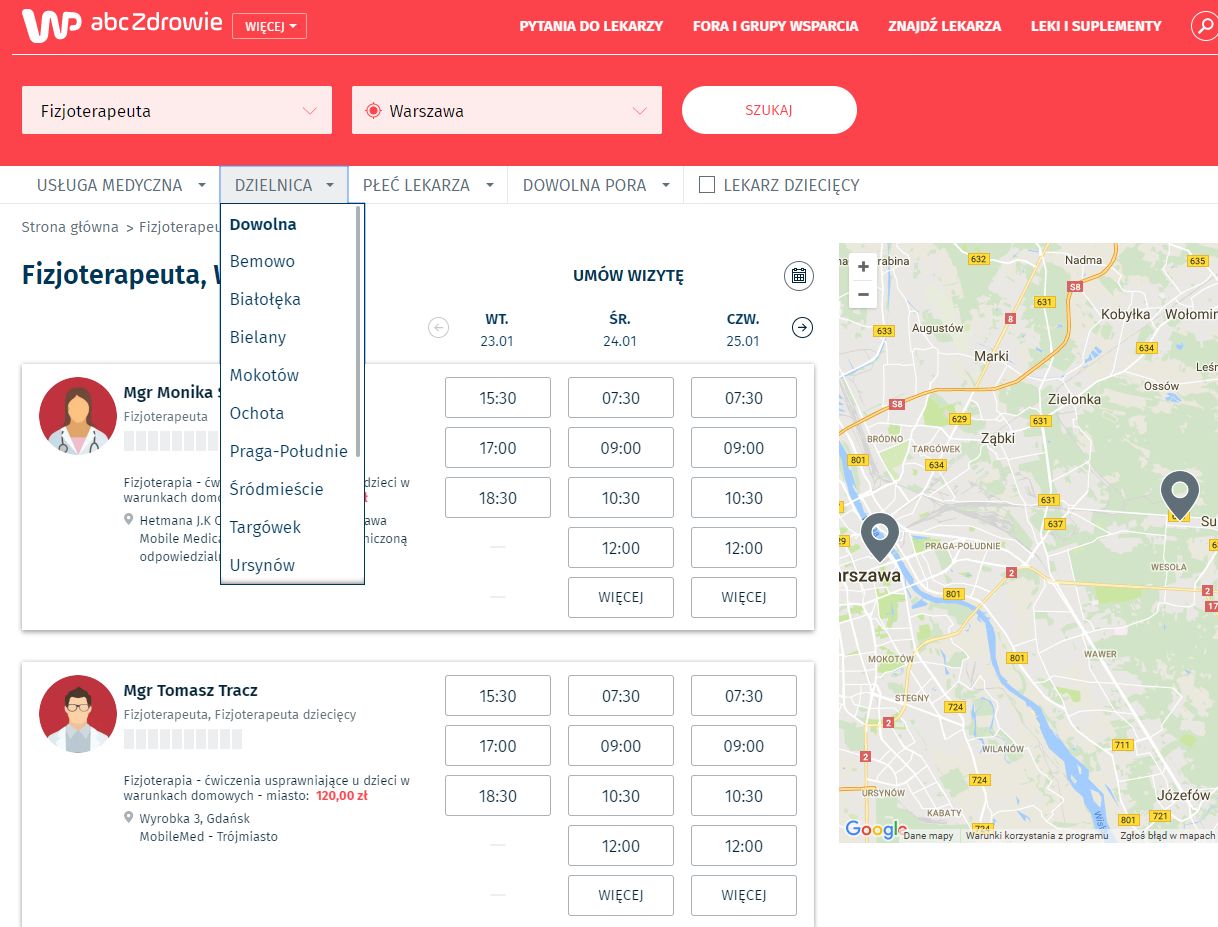1218x927 pixels.
Task: Expand the Warszawa city dropdown
Action: [507, 110]
